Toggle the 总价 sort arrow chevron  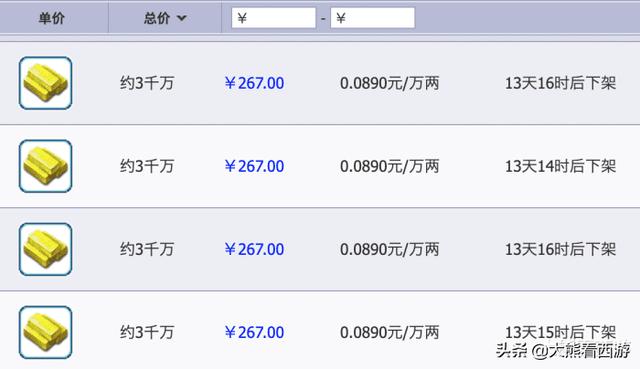point(182,18)
